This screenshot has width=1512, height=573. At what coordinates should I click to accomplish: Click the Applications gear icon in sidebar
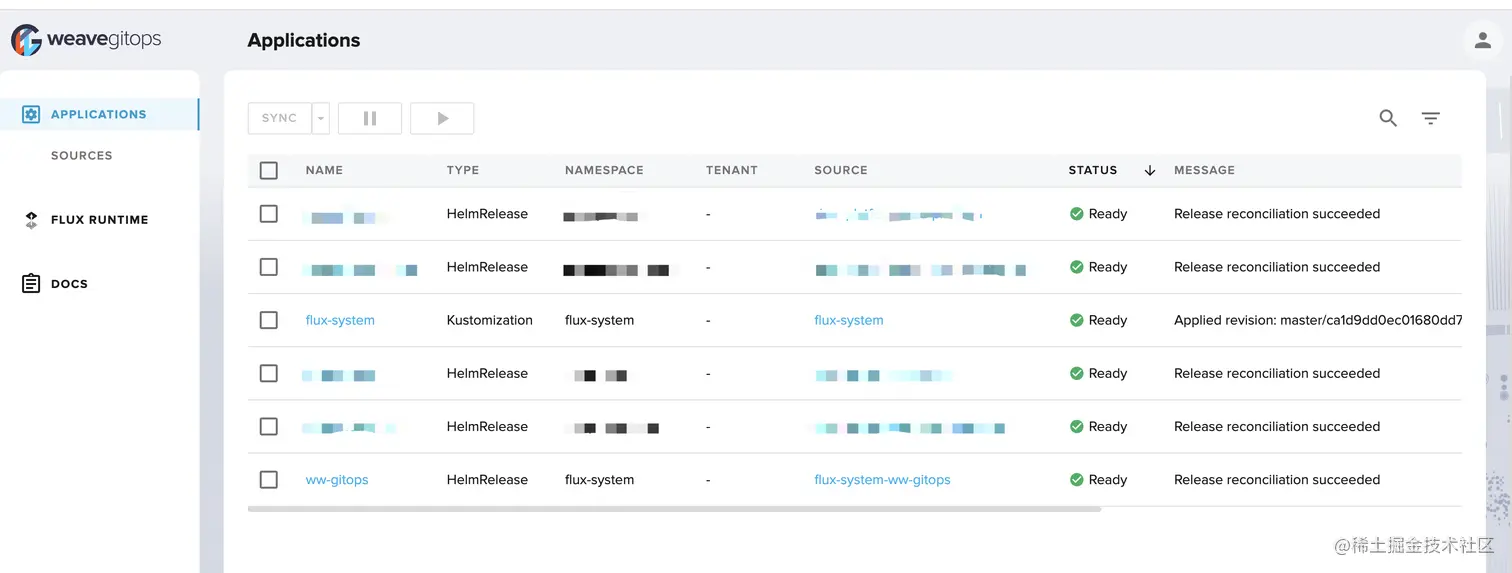(31, 114)
